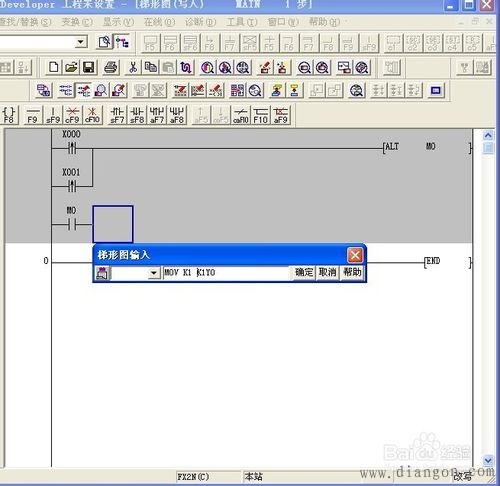Click the Print icon
Screen dimensions: 500x486
tap(111, 67)
